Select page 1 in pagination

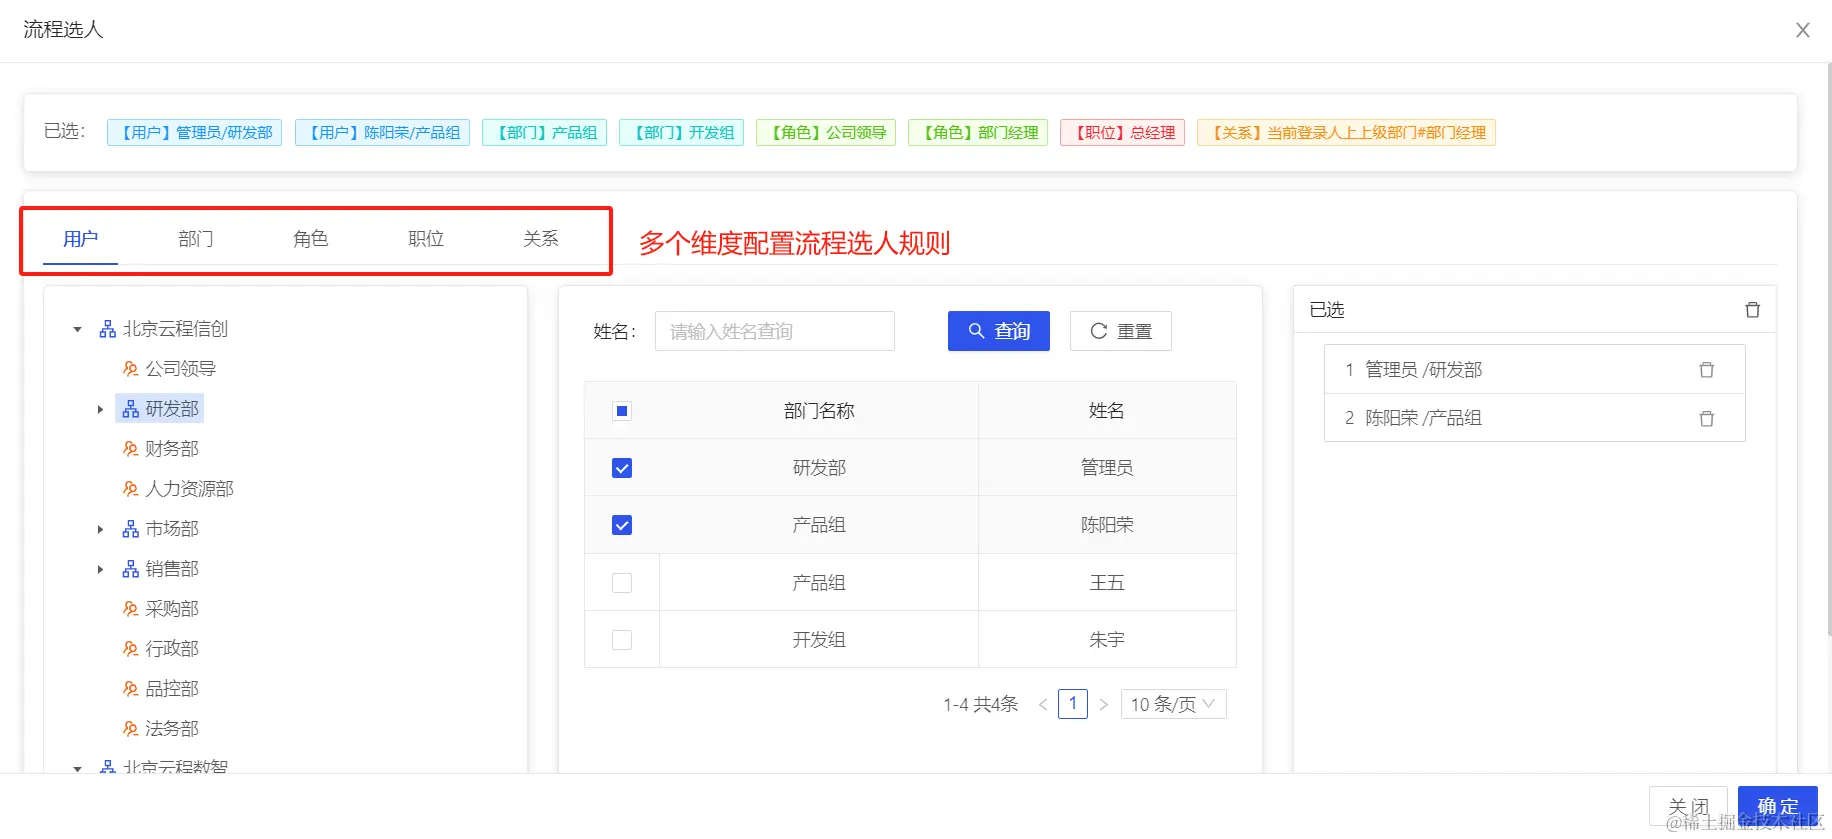[1073, 704]
